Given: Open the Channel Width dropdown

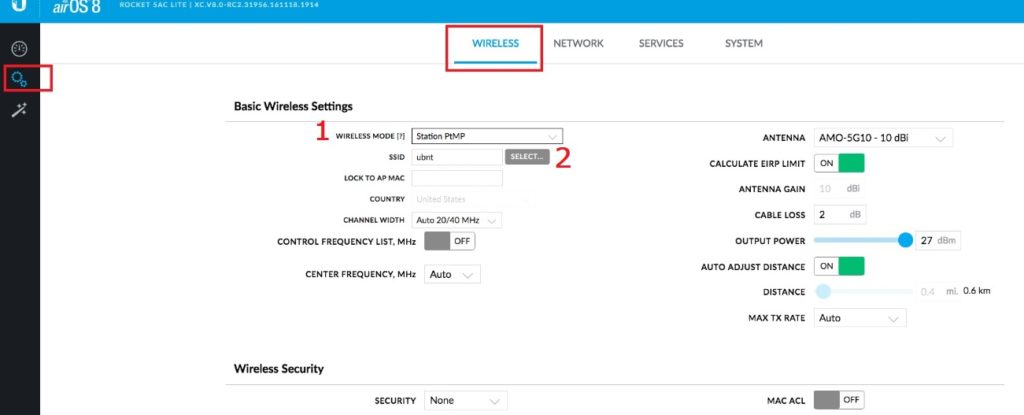Looking at the screenshot, I should click(x=456, y=219).
